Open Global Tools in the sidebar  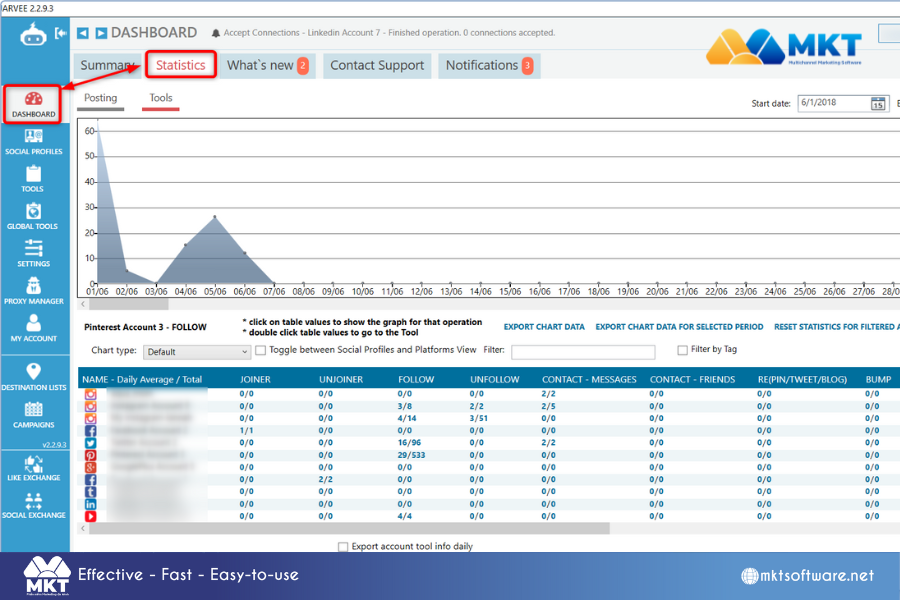33,216
